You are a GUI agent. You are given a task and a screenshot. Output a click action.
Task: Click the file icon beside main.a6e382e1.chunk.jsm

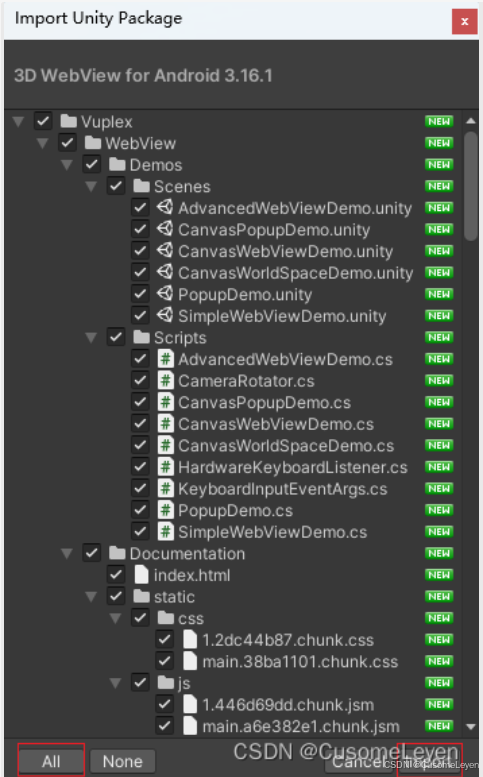pos(190,726)
